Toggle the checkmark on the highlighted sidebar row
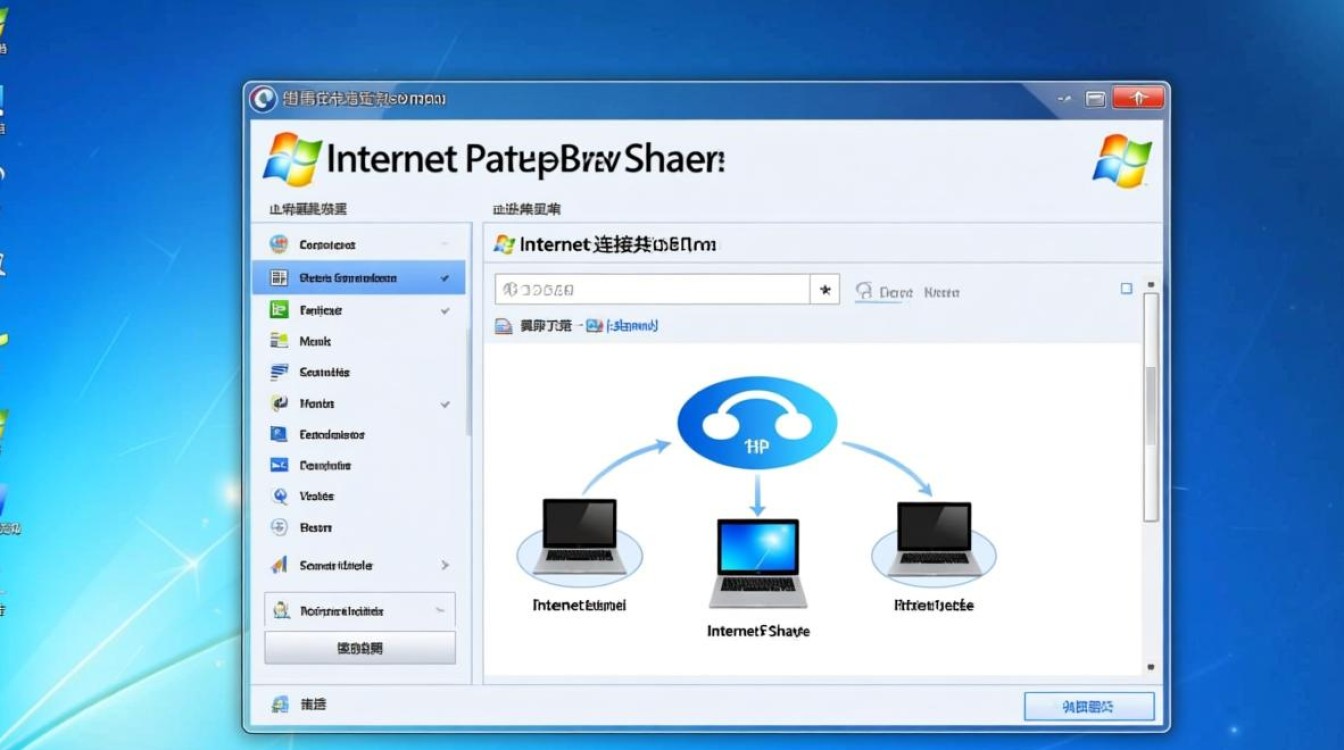 [x=445, y=278]
